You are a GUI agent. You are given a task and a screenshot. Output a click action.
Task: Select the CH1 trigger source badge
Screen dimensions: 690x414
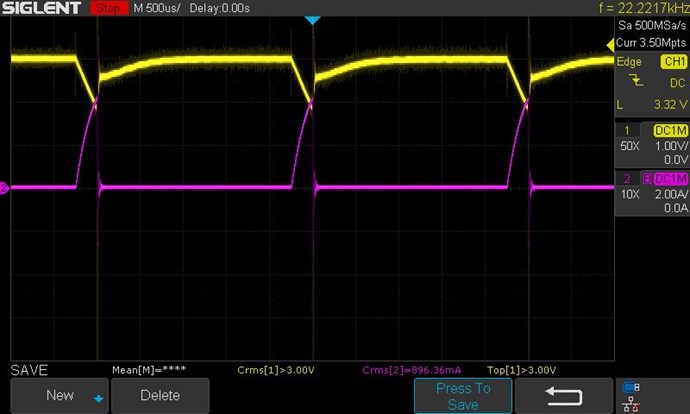(x=669, y=62)
